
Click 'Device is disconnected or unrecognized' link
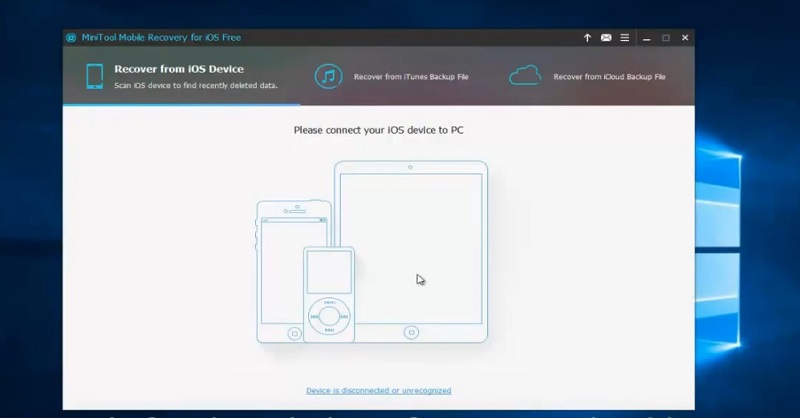378,390
